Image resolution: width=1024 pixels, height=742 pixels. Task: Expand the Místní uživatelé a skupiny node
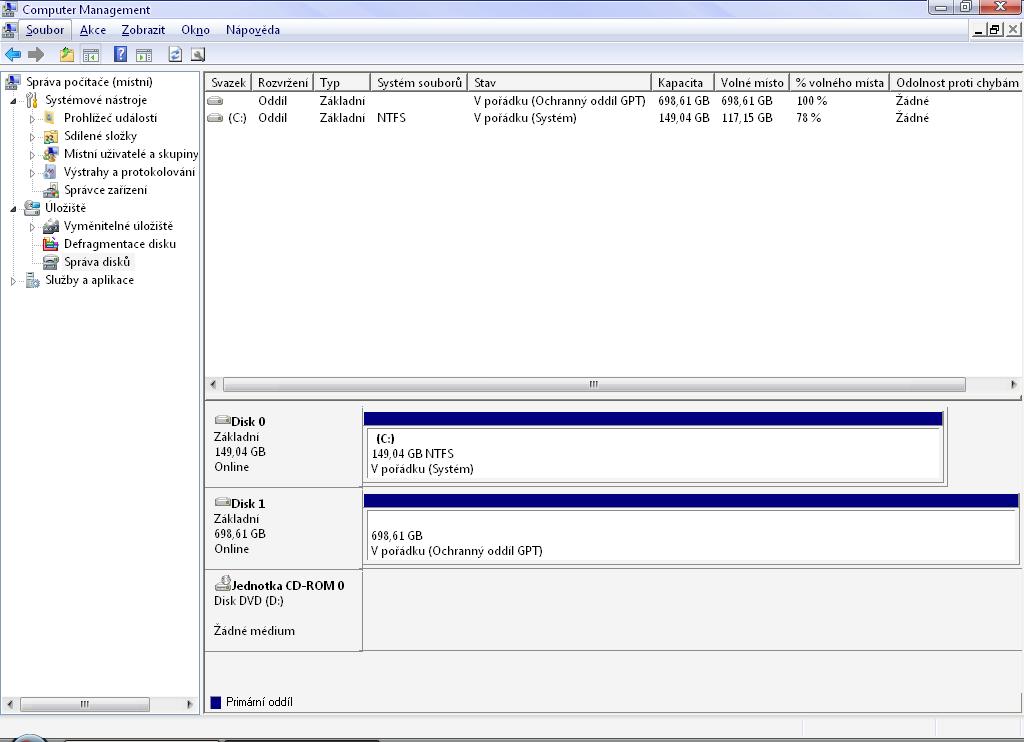pyautogui.click(x=32, y=155)
